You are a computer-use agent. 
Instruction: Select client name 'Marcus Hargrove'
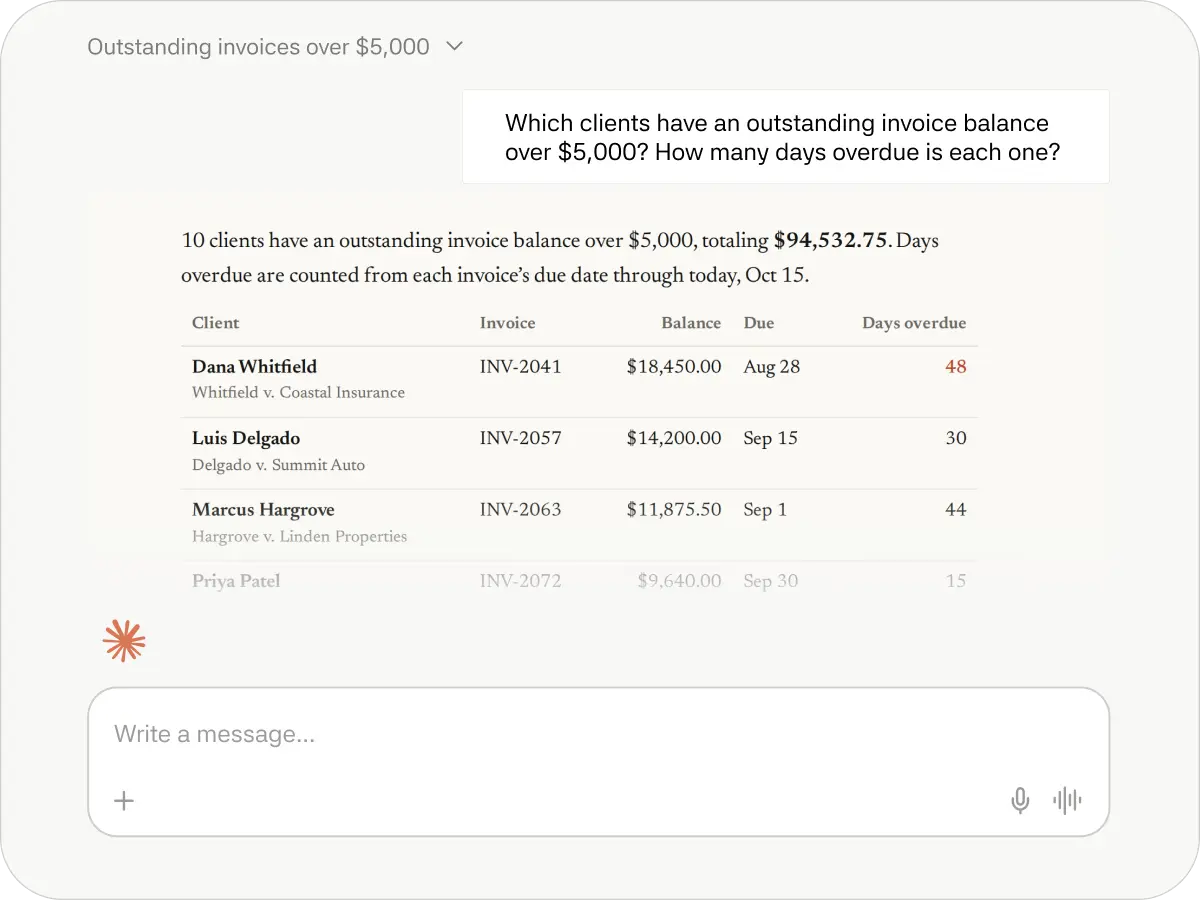pos(263,510)
